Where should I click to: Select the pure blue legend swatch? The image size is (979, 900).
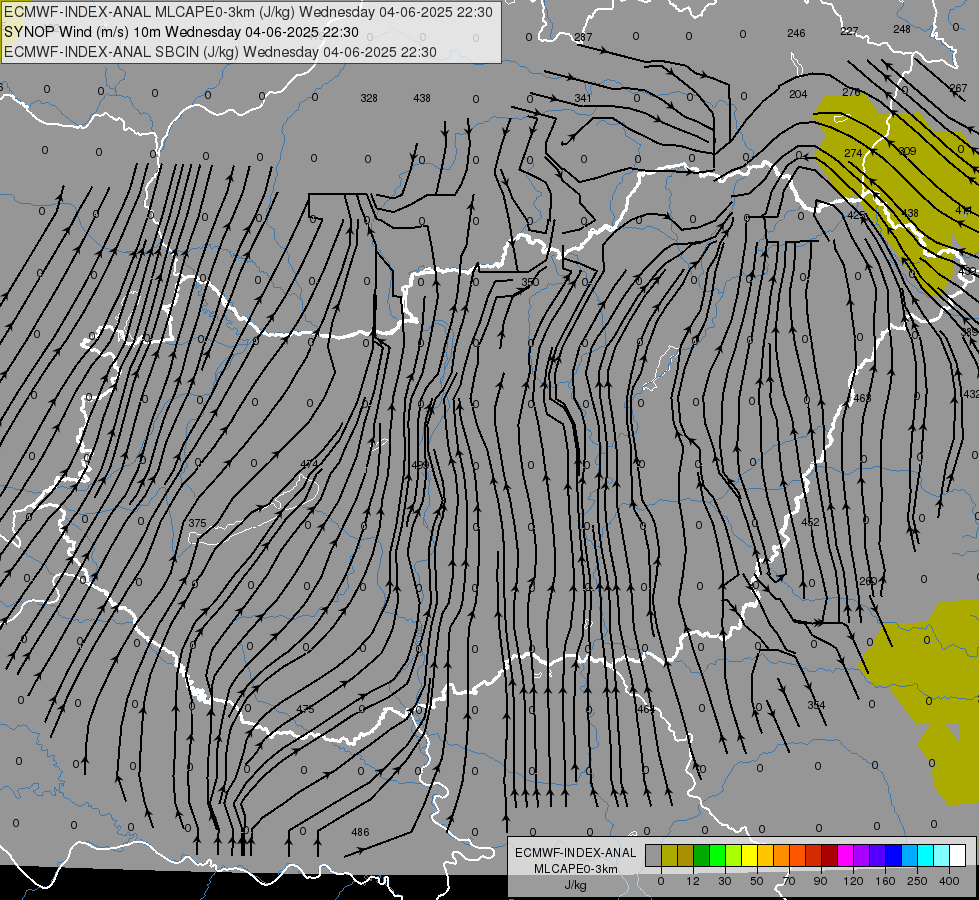(893, 856)
